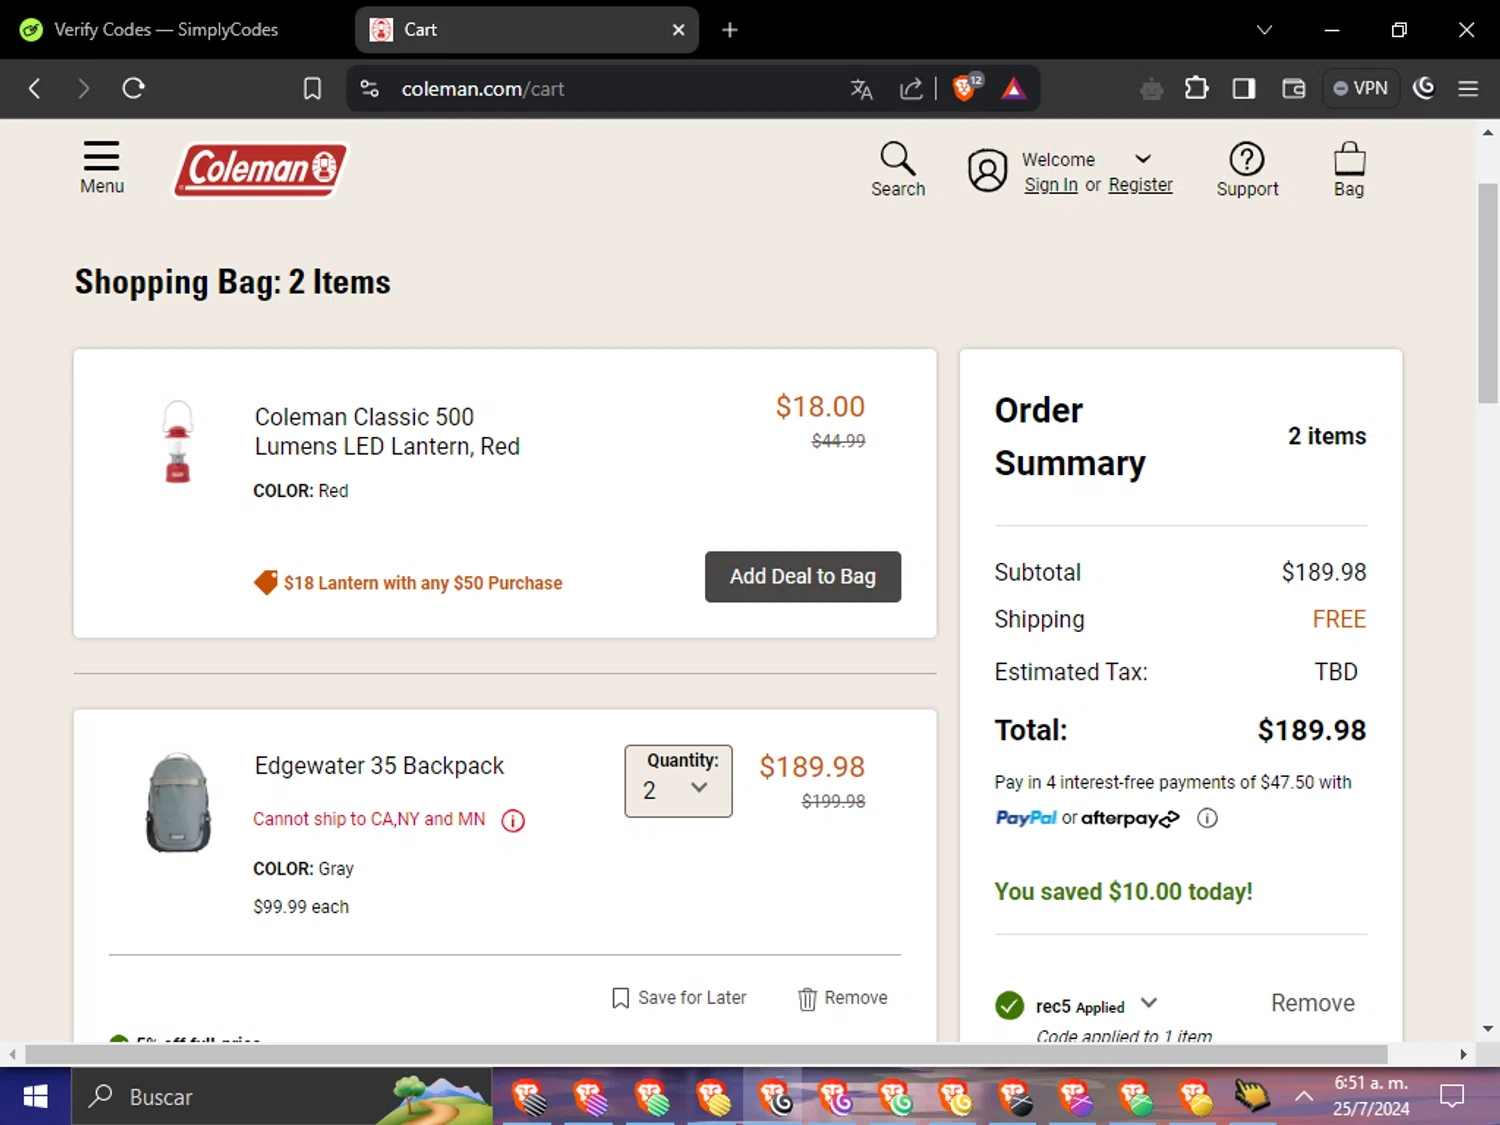Open site settings icon in address bar
This screenshot has width=1500, height=1125.
pos(369,88)
